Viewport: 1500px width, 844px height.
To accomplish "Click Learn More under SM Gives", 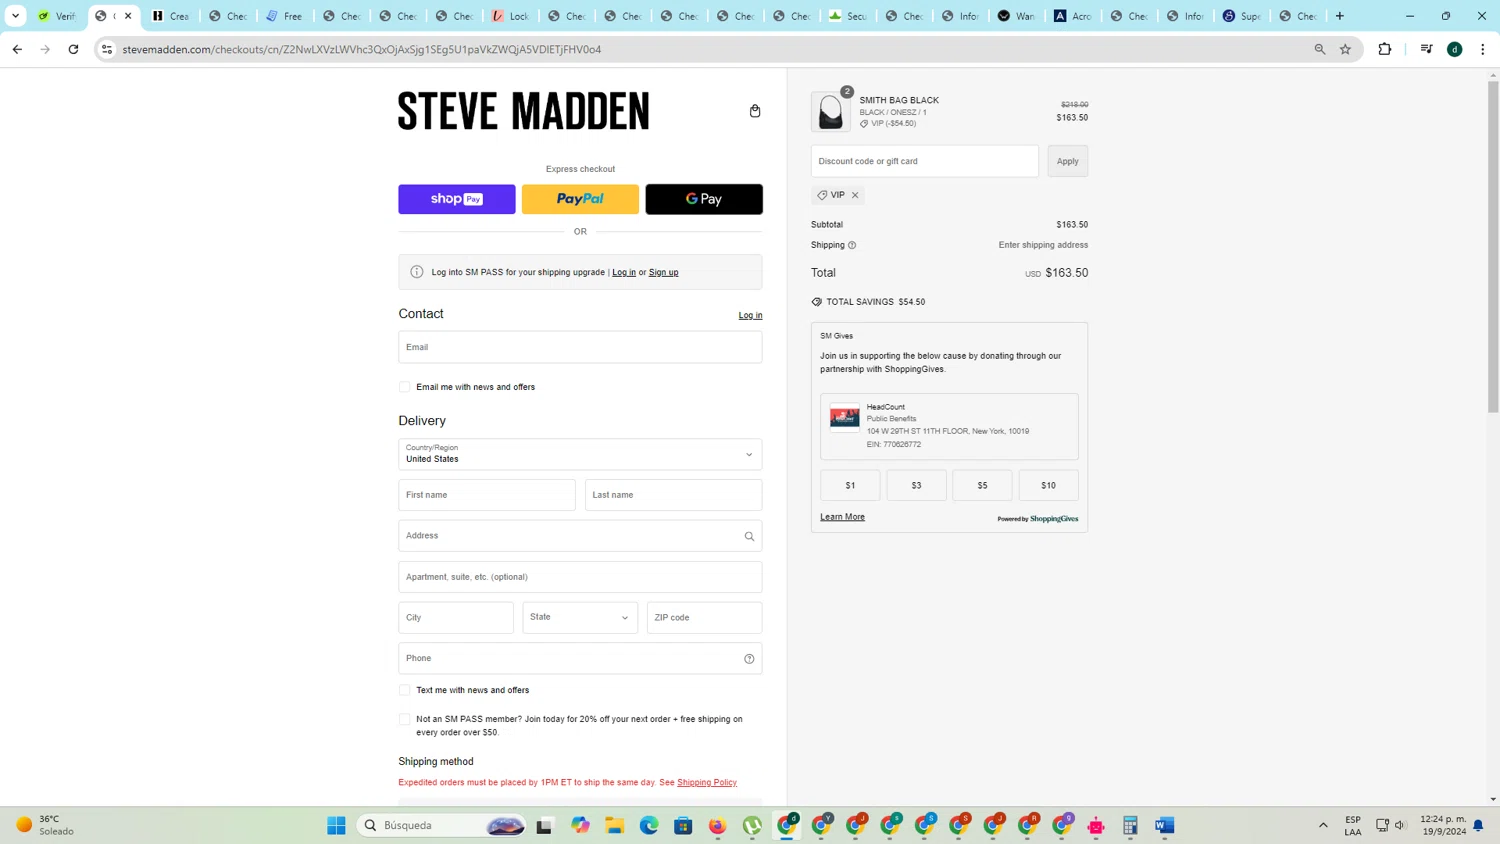I will point(842,517).
